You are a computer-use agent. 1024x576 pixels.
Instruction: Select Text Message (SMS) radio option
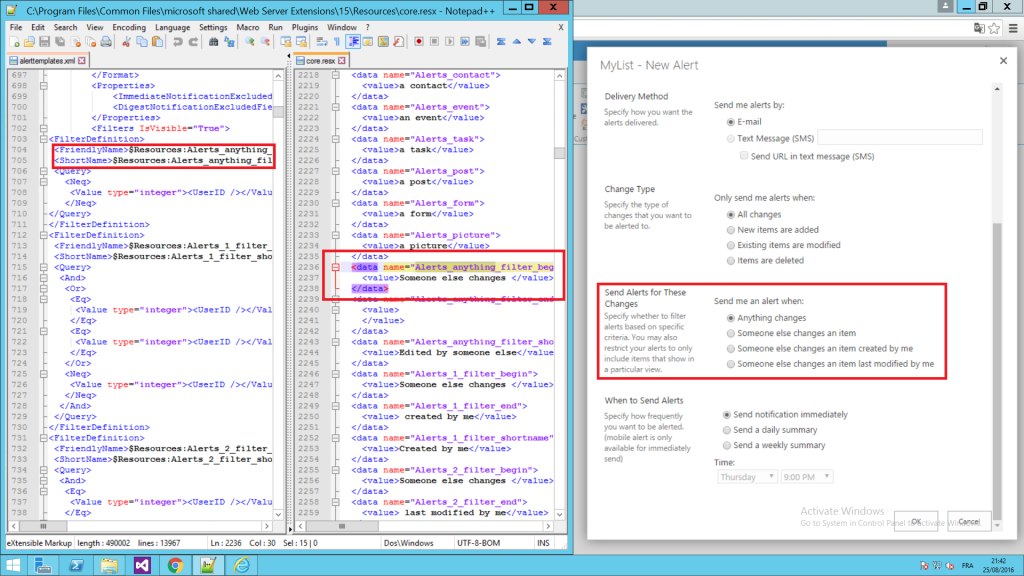click(x=731, y=138)
